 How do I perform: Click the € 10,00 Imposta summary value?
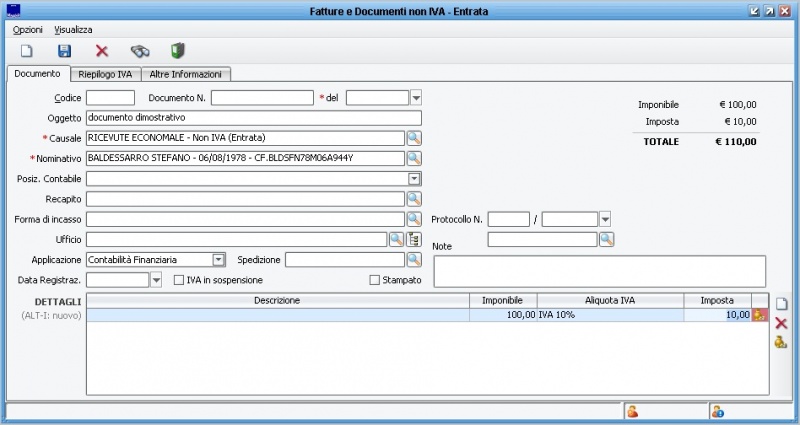tap(740, 121)
